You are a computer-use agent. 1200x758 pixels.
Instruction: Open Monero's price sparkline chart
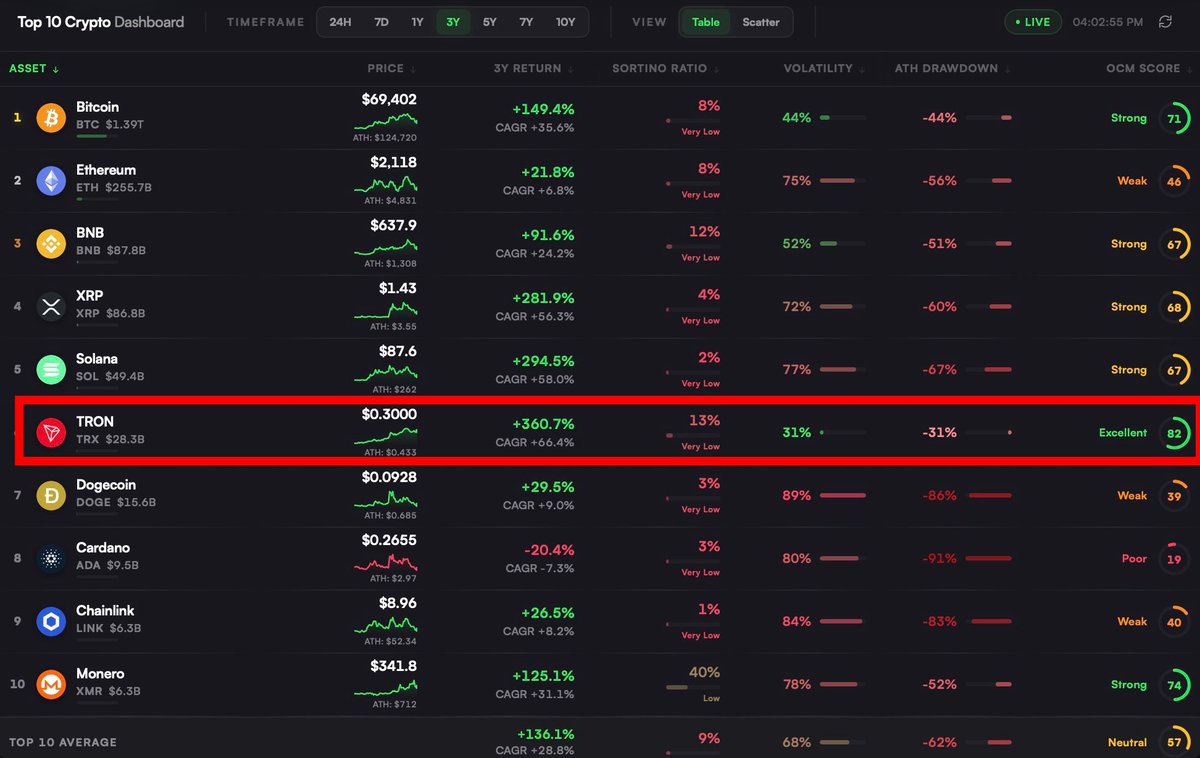coord(386,688)
